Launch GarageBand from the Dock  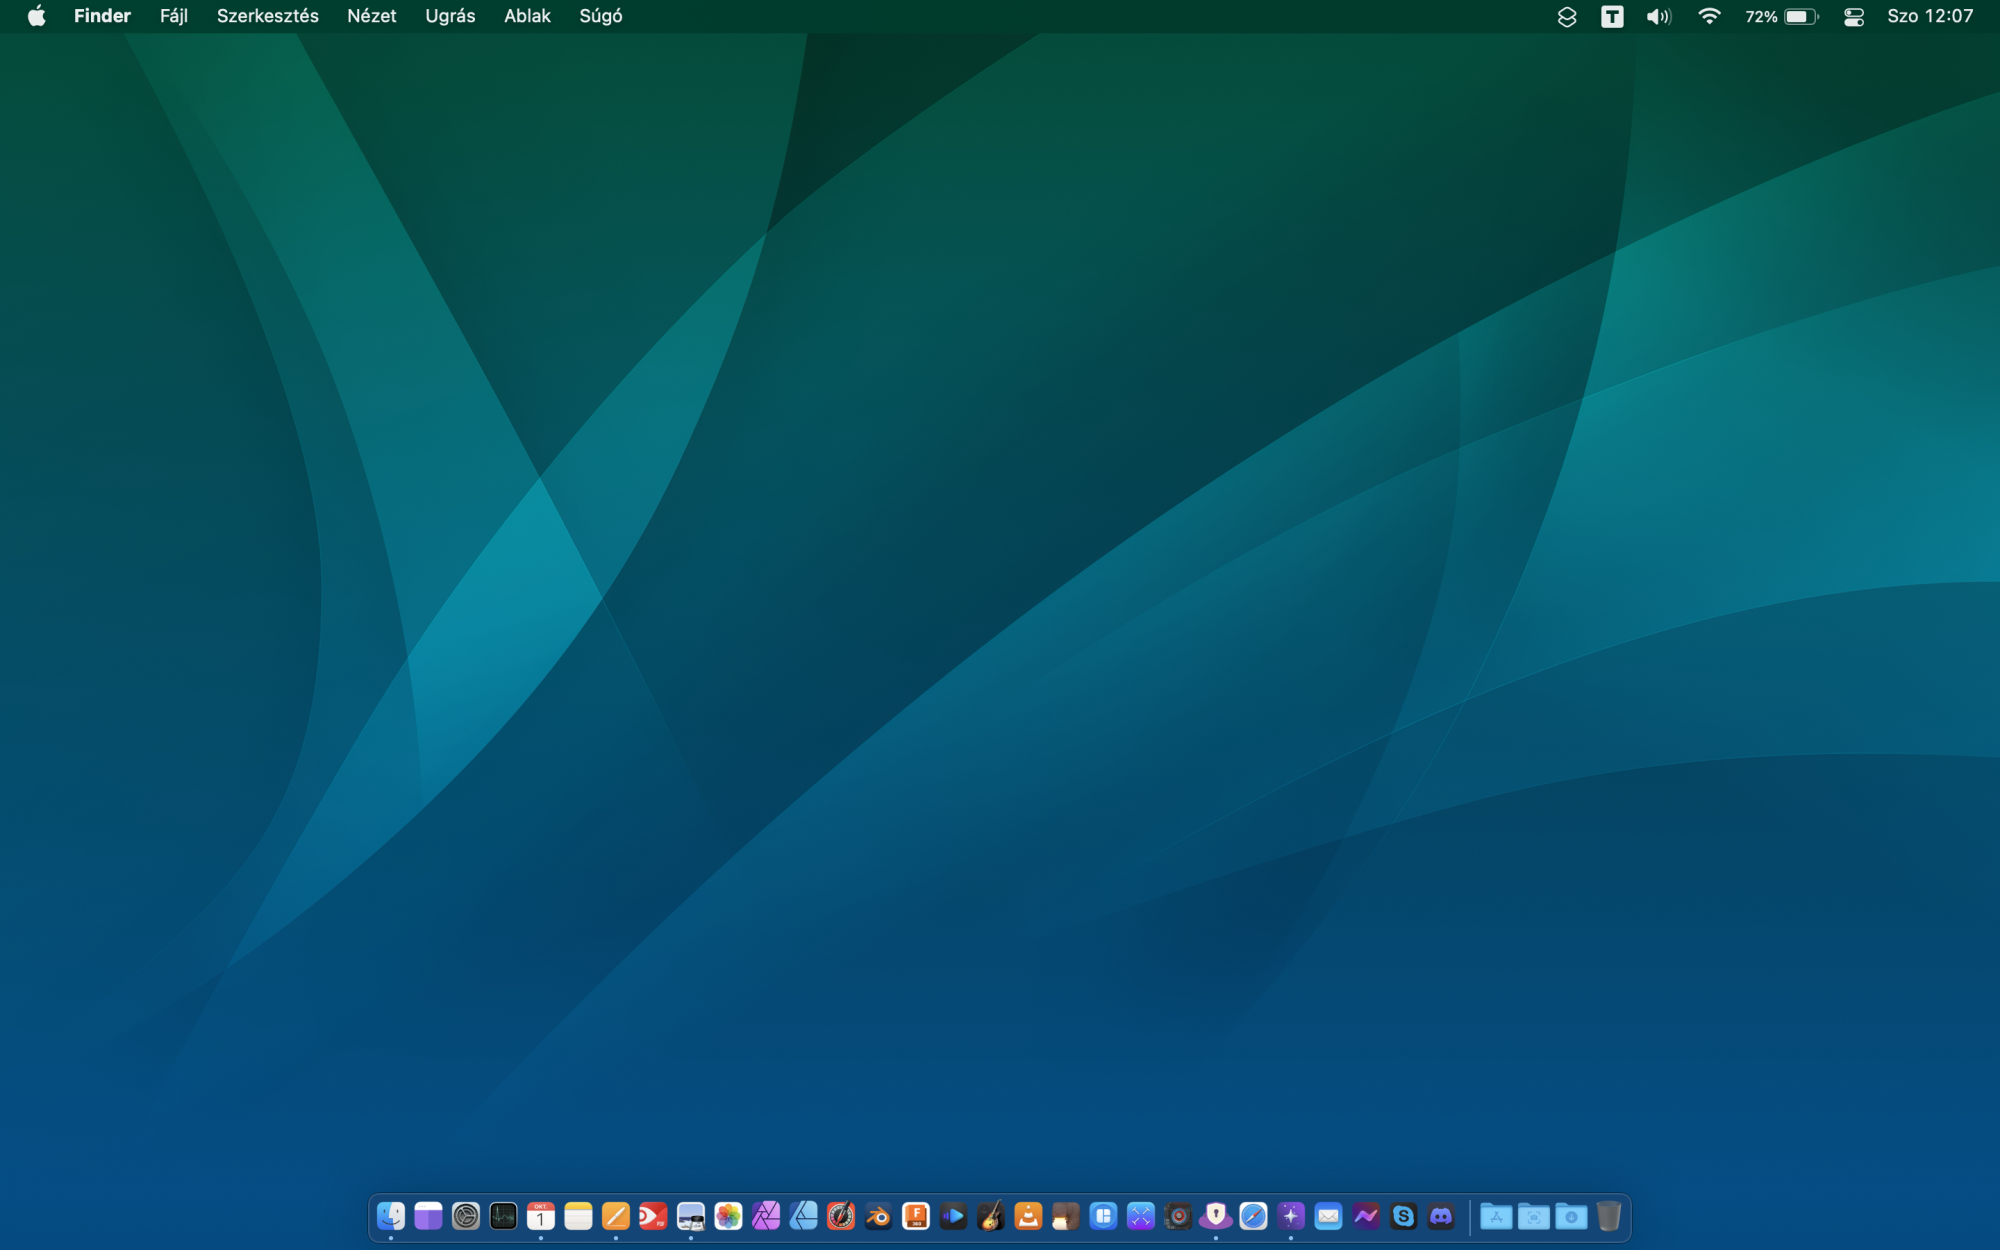[991, 1216]
